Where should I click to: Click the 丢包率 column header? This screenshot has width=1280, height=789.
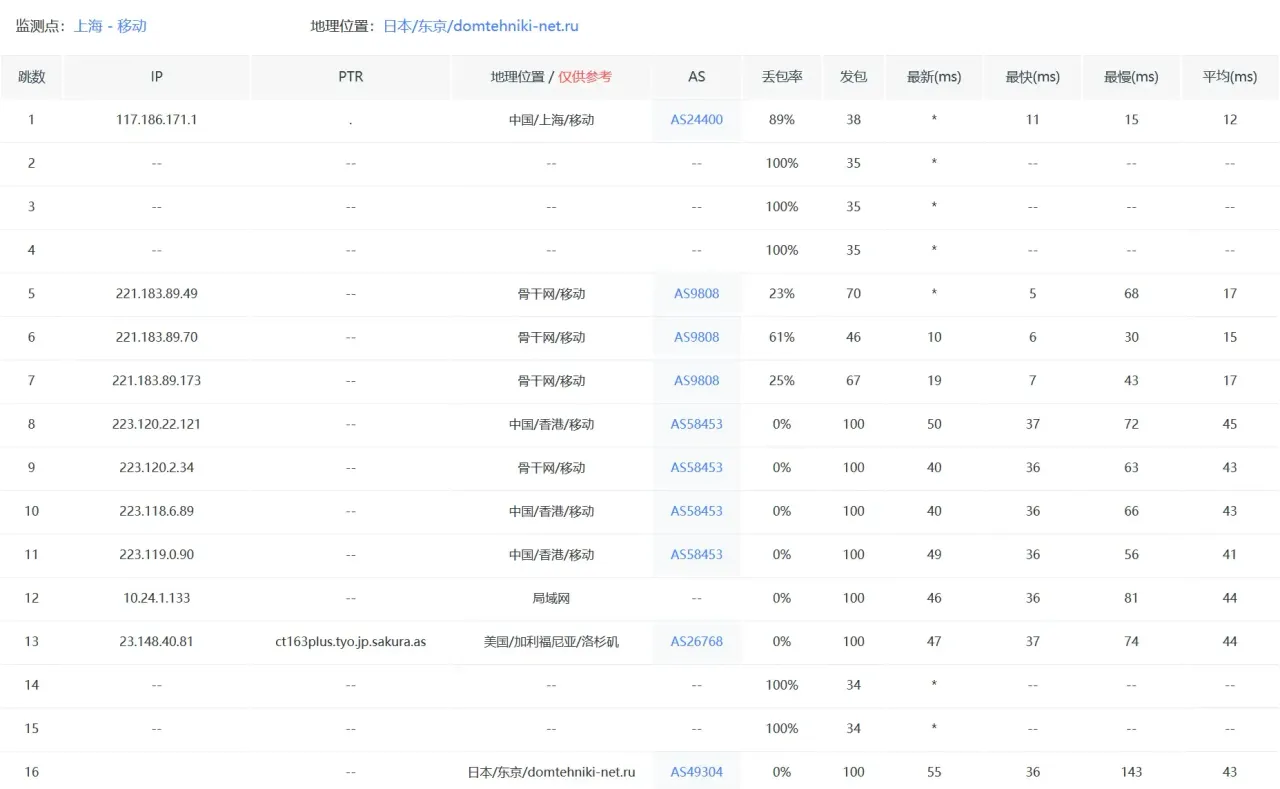782,76
